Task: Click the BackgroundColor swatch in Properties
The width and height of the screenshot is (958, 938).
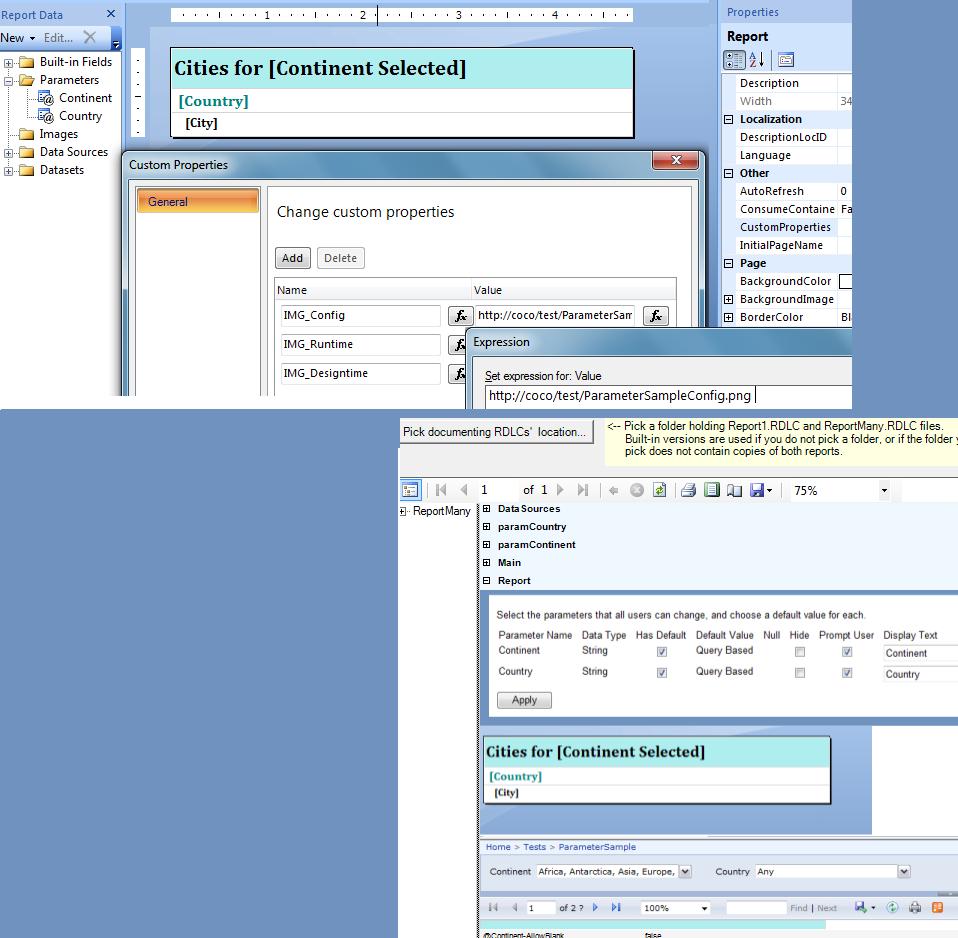Action: pyautogui.click(x=845, y=282)
